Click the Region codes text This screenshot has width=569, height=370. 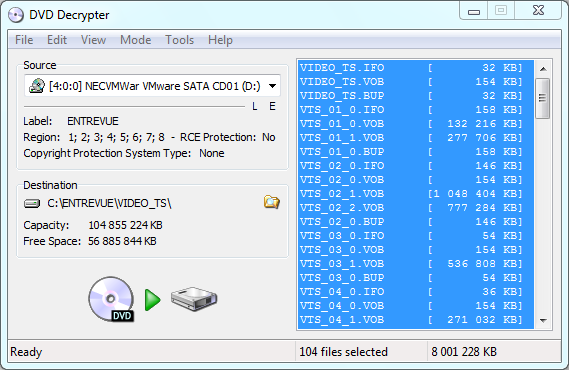pos(116,137)
